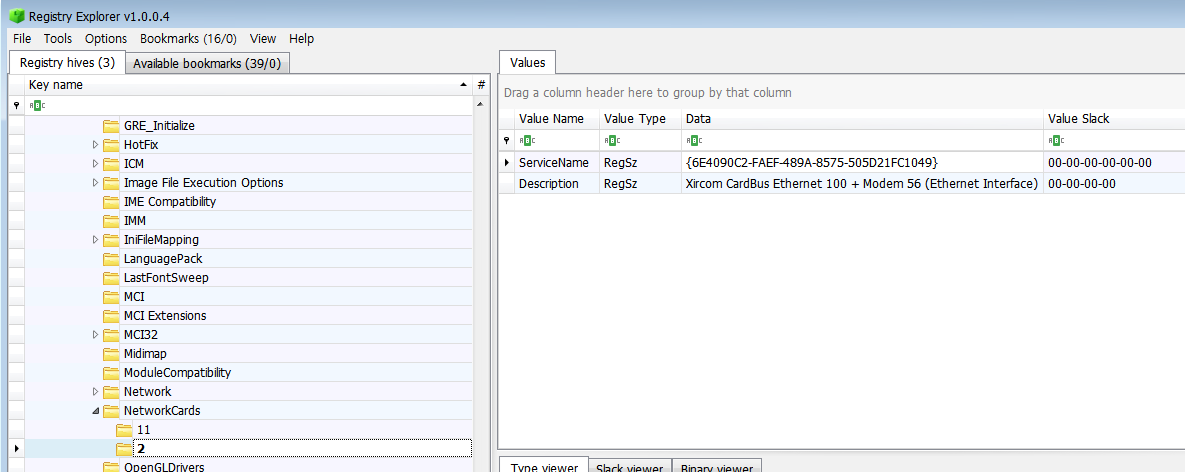The width and height of the screenshot is (1185, 472).
Task: Click the LanguagePack folder icon
Action: coord(111,258)
